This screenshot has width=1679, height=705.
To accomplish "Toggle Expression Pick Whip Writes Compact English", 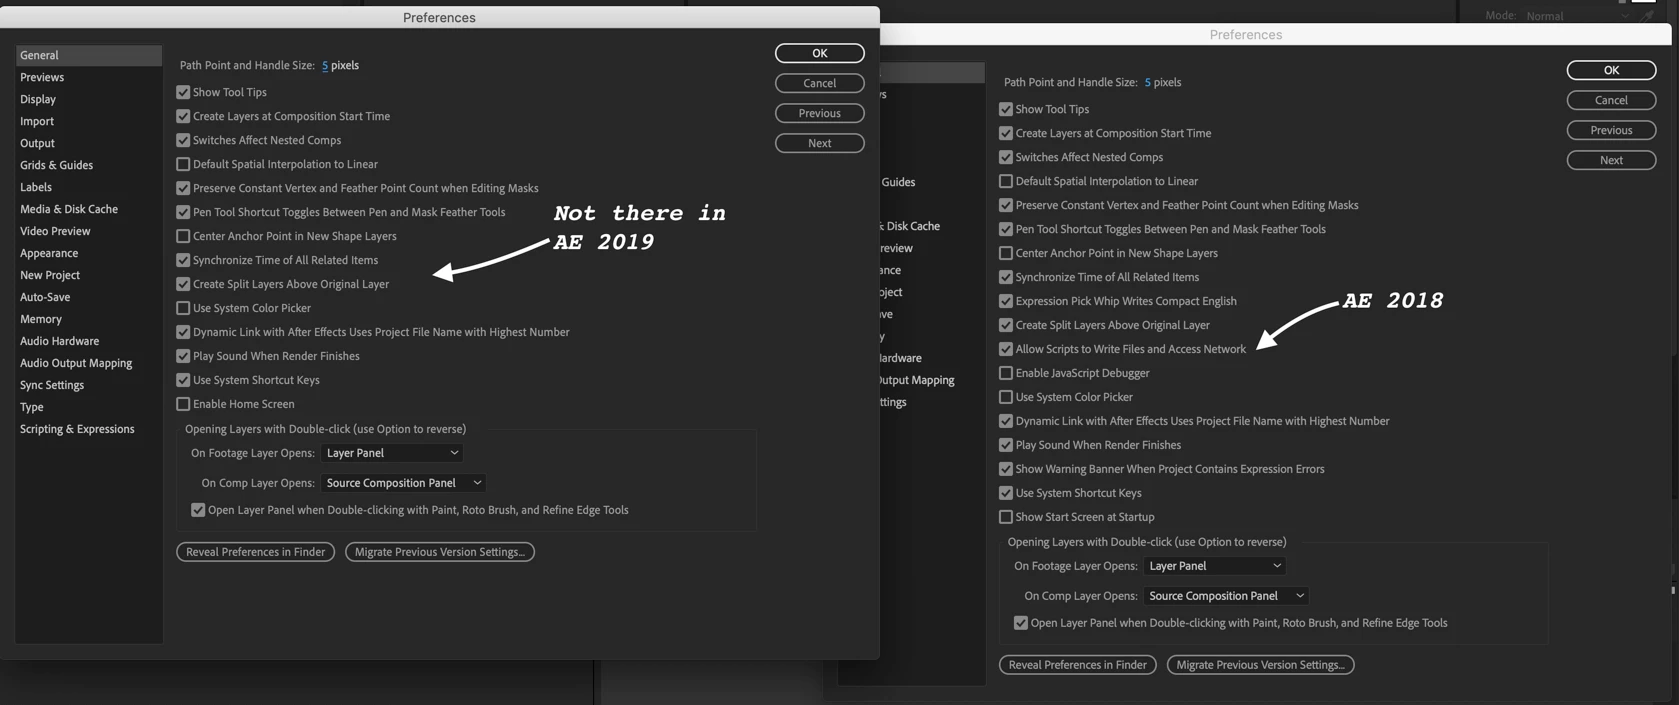I will (1006, 301).
